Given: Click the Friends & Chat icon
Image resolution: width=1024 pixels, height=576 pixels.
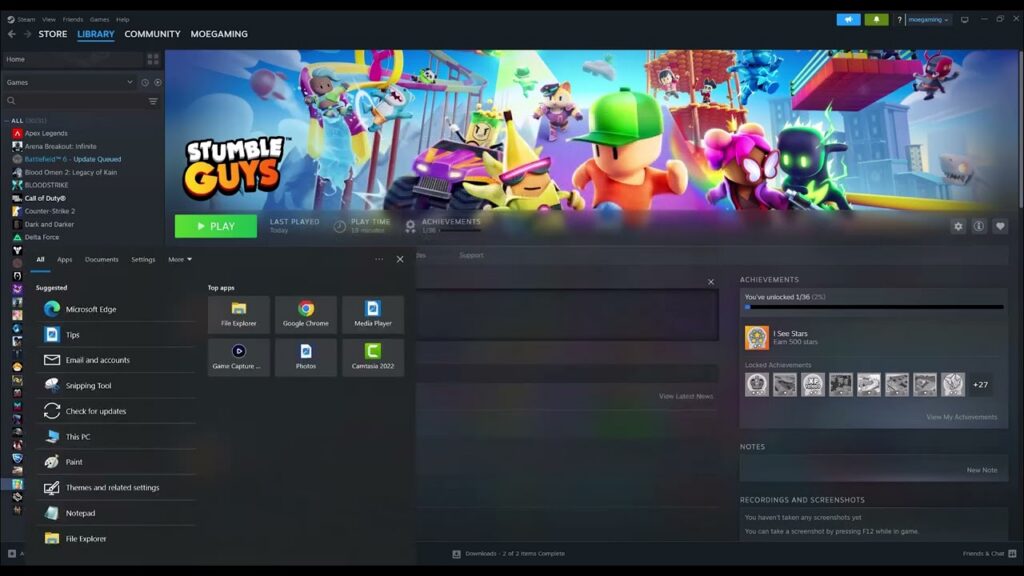Looking at the screenshot, I should pyautogui.click(x=1012, y=554).
